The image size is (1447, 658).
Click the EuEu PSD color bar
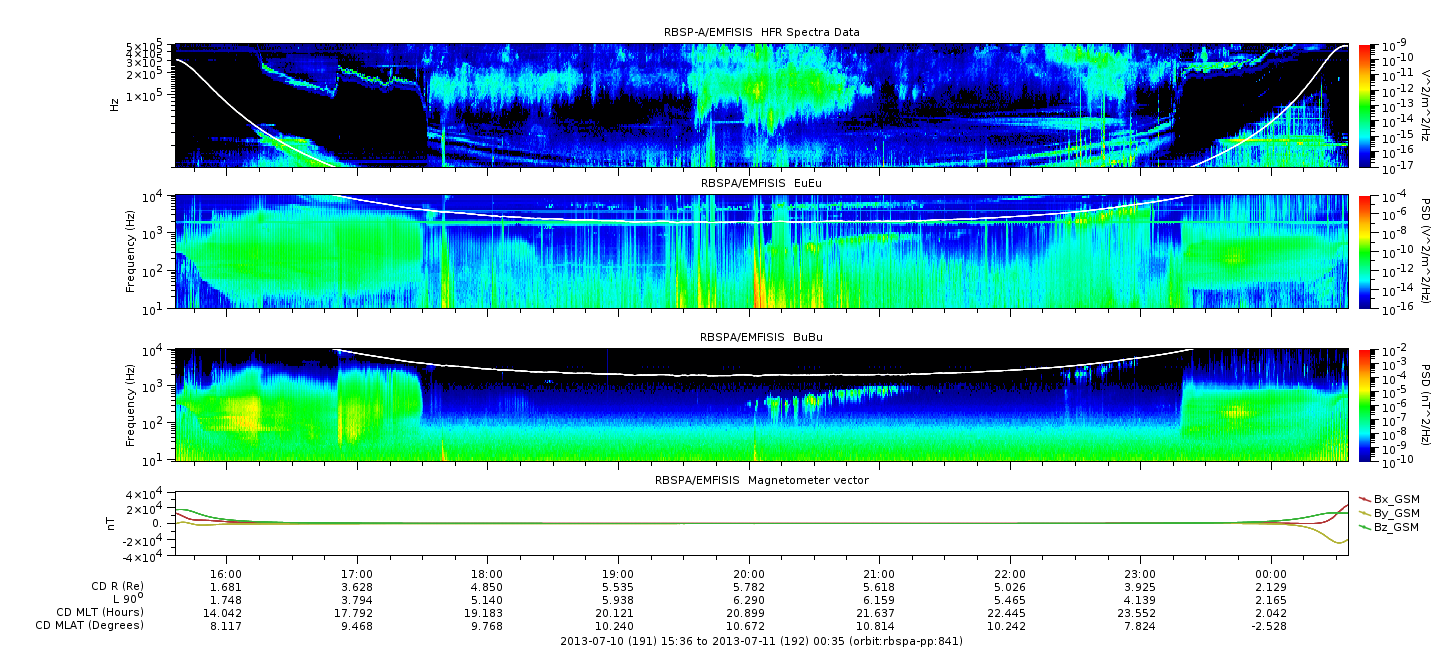point(1366,251)
